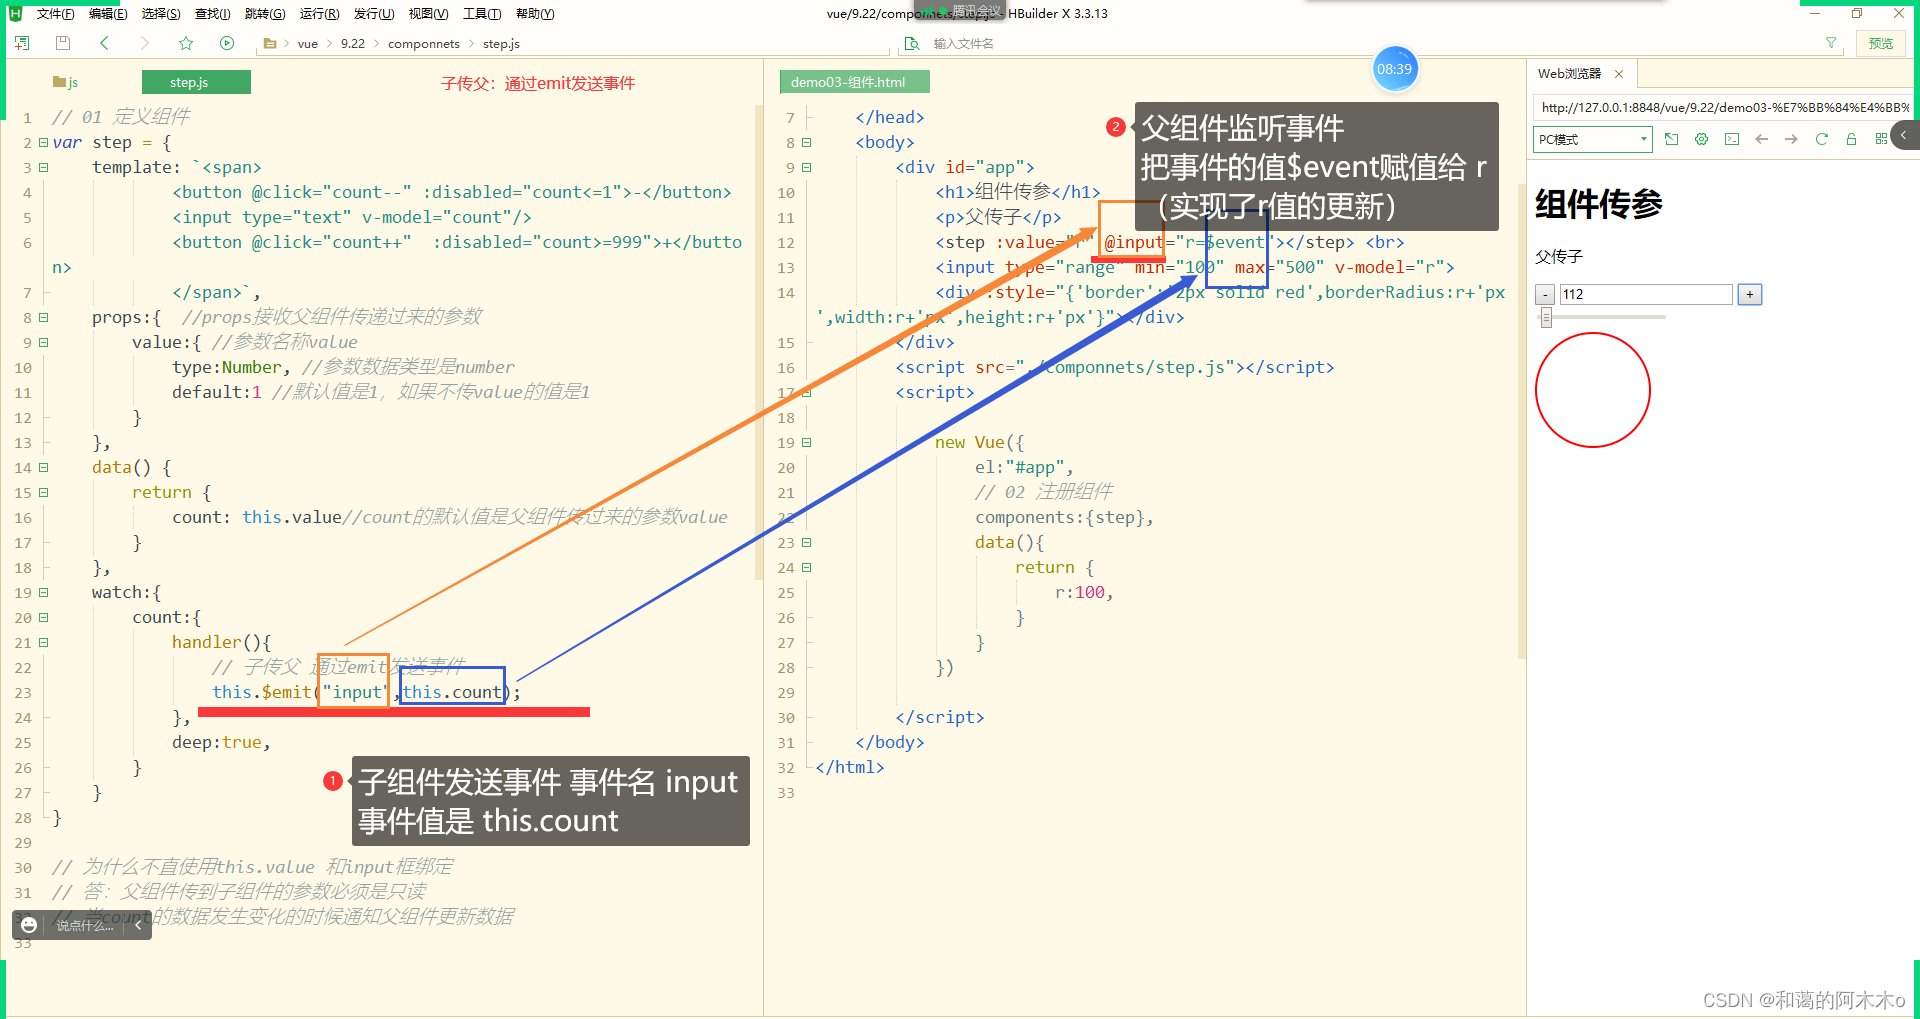Refresh the preview page with the reload icon

(x=1821, y=139)
